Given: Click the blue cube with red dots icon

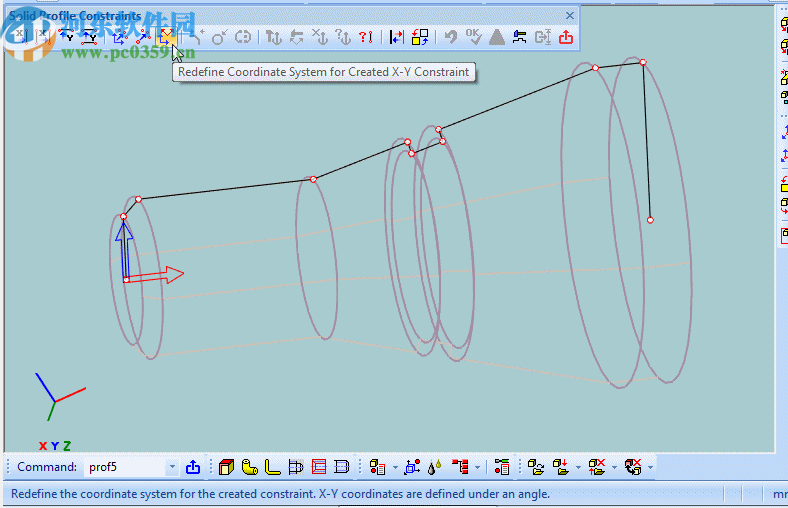Looking at the screenshot, I should (412, 467).
